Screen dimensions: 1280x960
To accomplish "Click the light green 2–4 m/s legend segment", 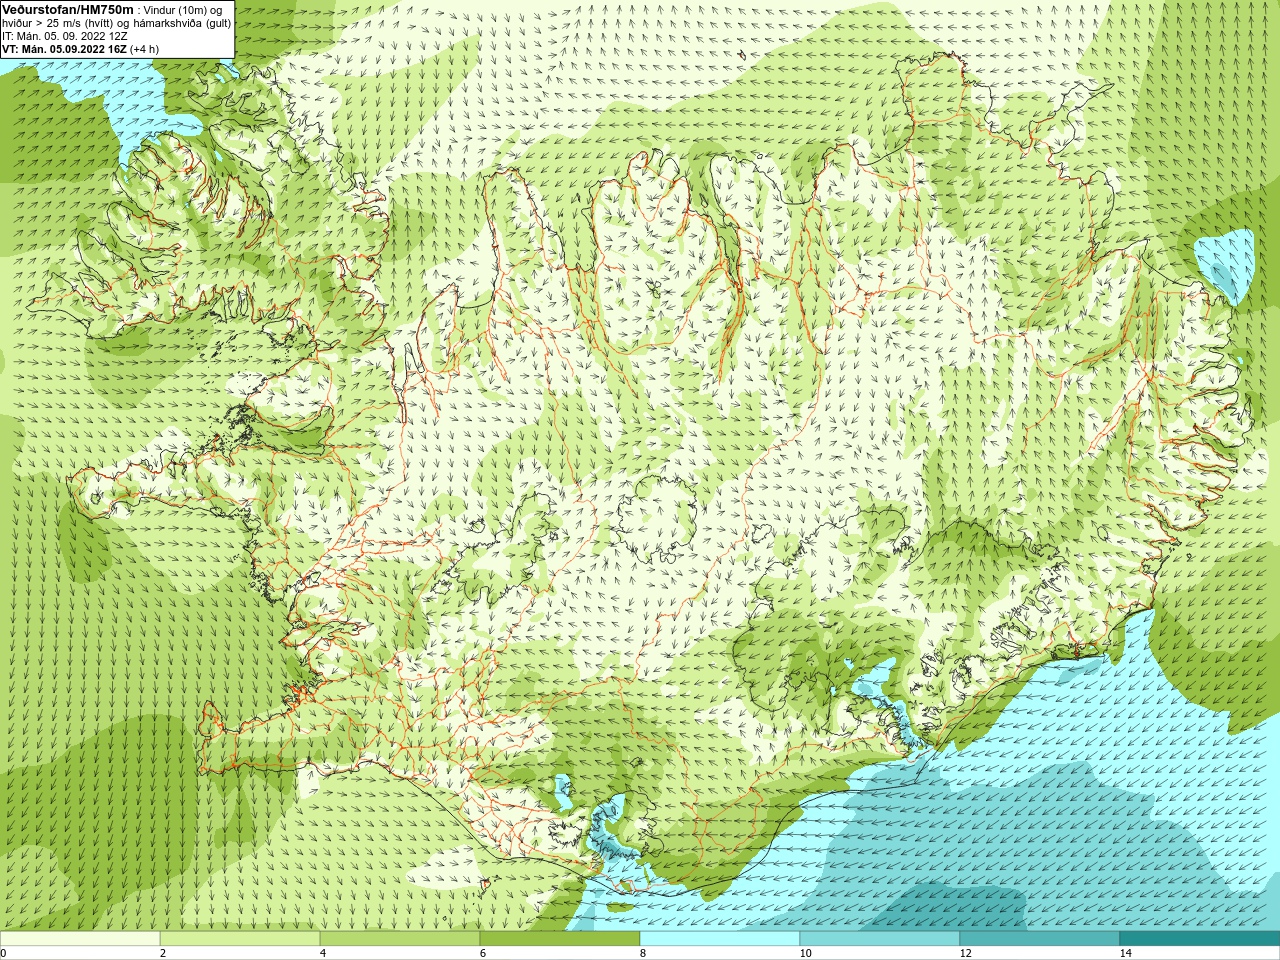I will click(240, 938).
